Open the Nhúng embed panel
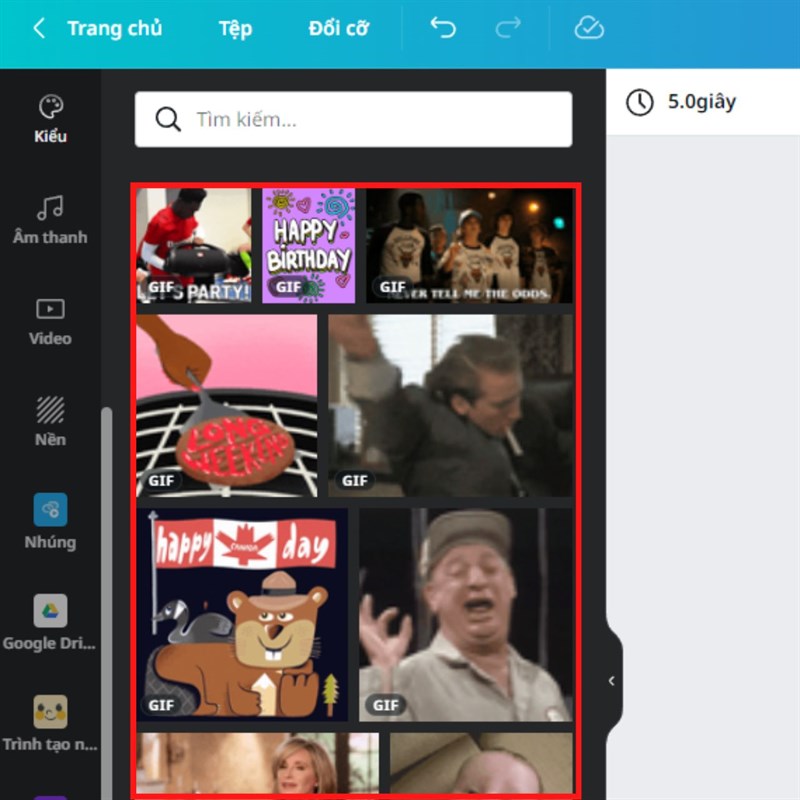800x800 pixels. coord(50,520)
